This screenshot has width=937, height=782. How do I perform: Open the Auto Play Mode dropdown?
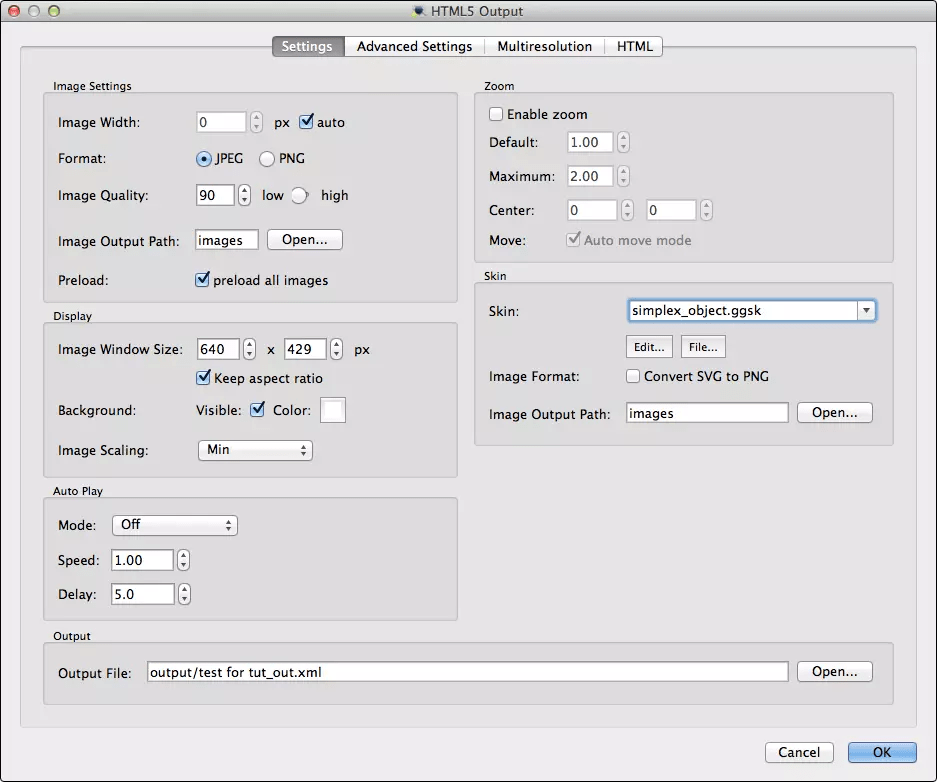[175, 525]
